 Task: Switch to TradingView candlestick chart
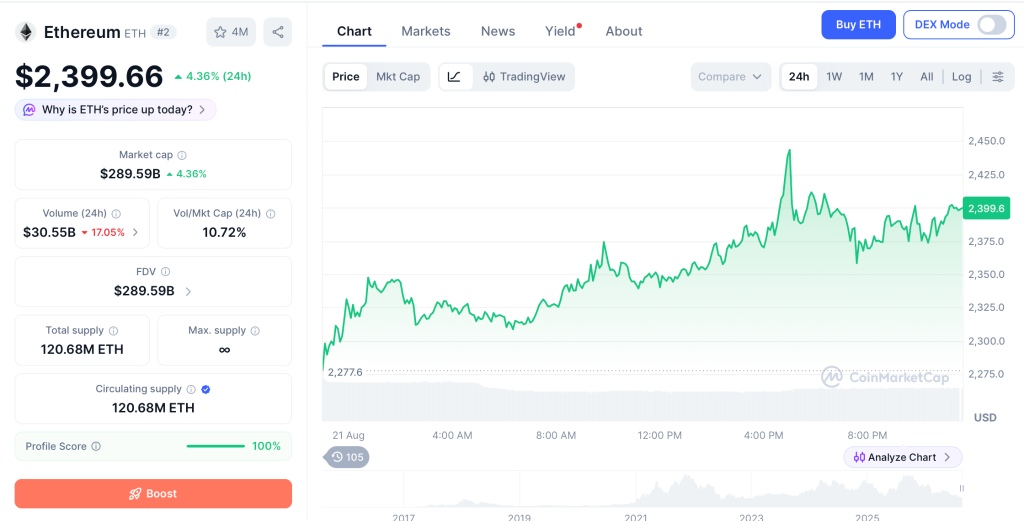coord(524,76)
